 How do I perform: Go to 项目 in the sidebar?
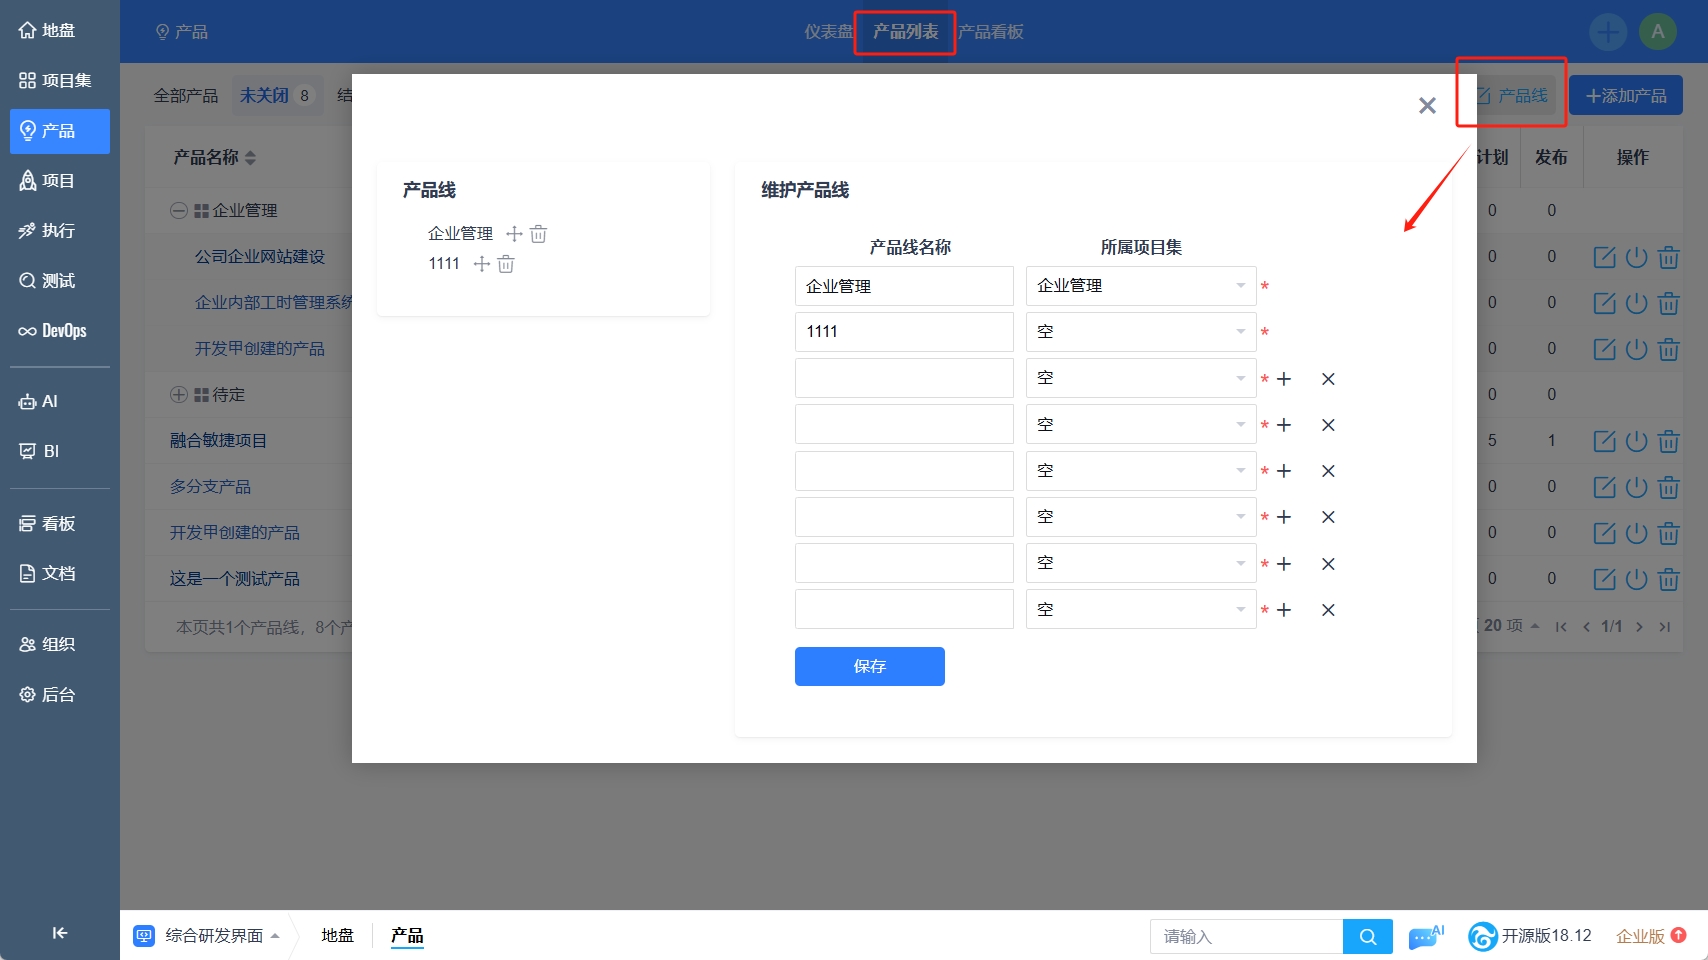coord(48,181)
